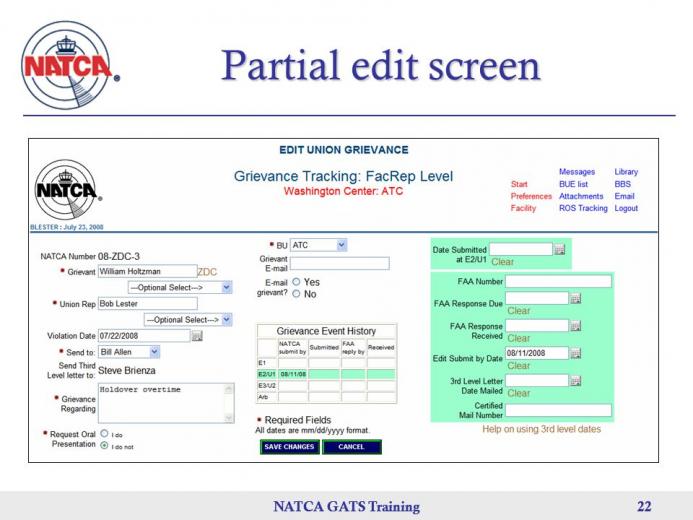Screen dimensions: 693x520
Task: Click the Certified Mail Number field
Action: pyautogui.click(x=558, y=410)
